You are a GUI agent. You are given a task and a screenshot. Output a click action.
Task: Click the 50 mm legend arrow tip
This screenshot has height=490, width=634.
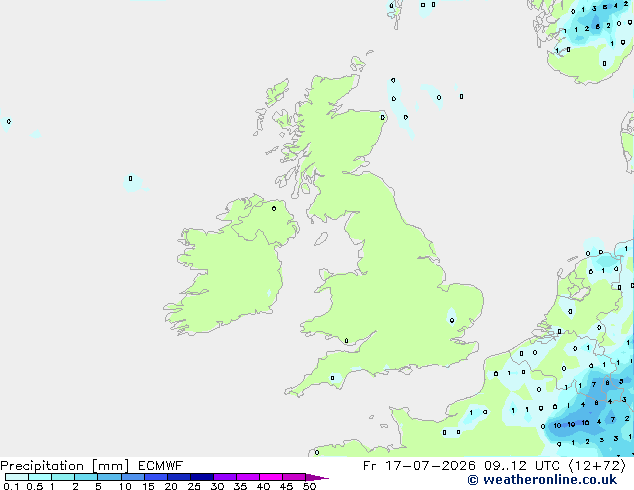[317, 477]
